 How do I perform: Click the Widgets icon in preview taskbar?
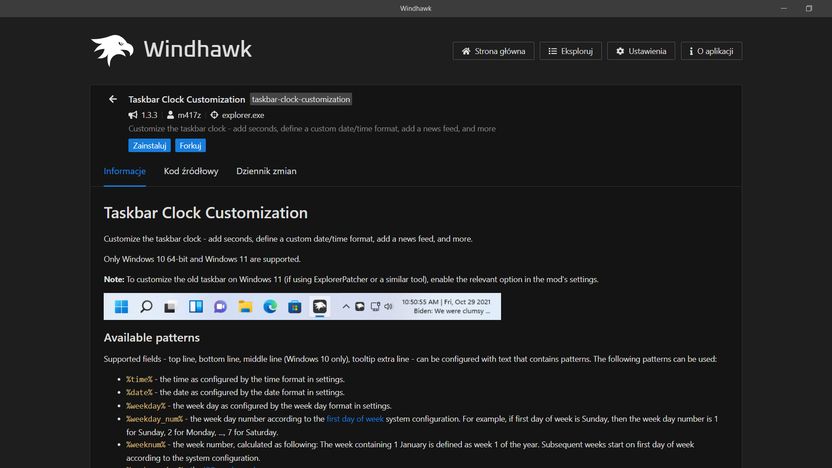click(x=196, y=306)
